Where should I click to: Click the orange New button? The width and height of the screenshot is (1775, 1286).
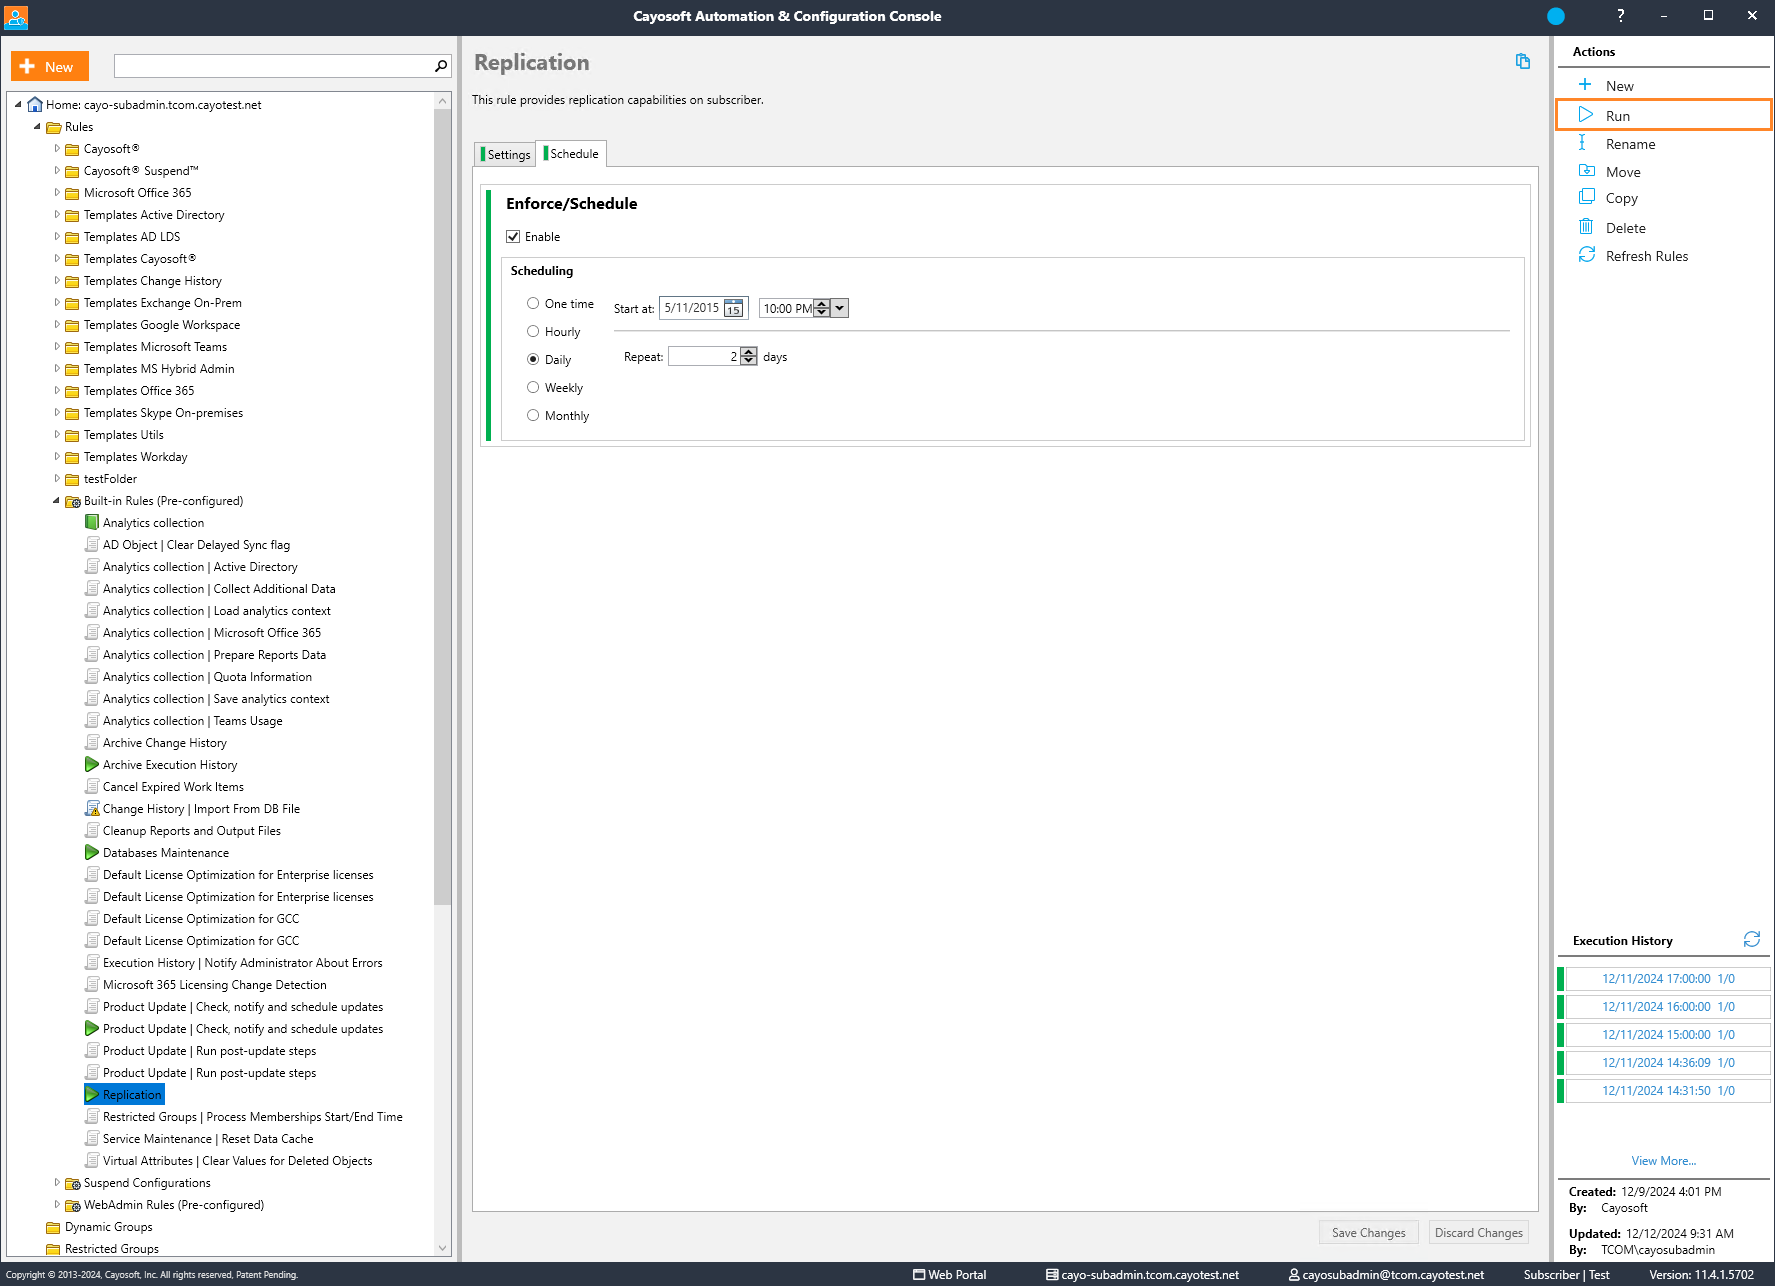coord(50,66)
